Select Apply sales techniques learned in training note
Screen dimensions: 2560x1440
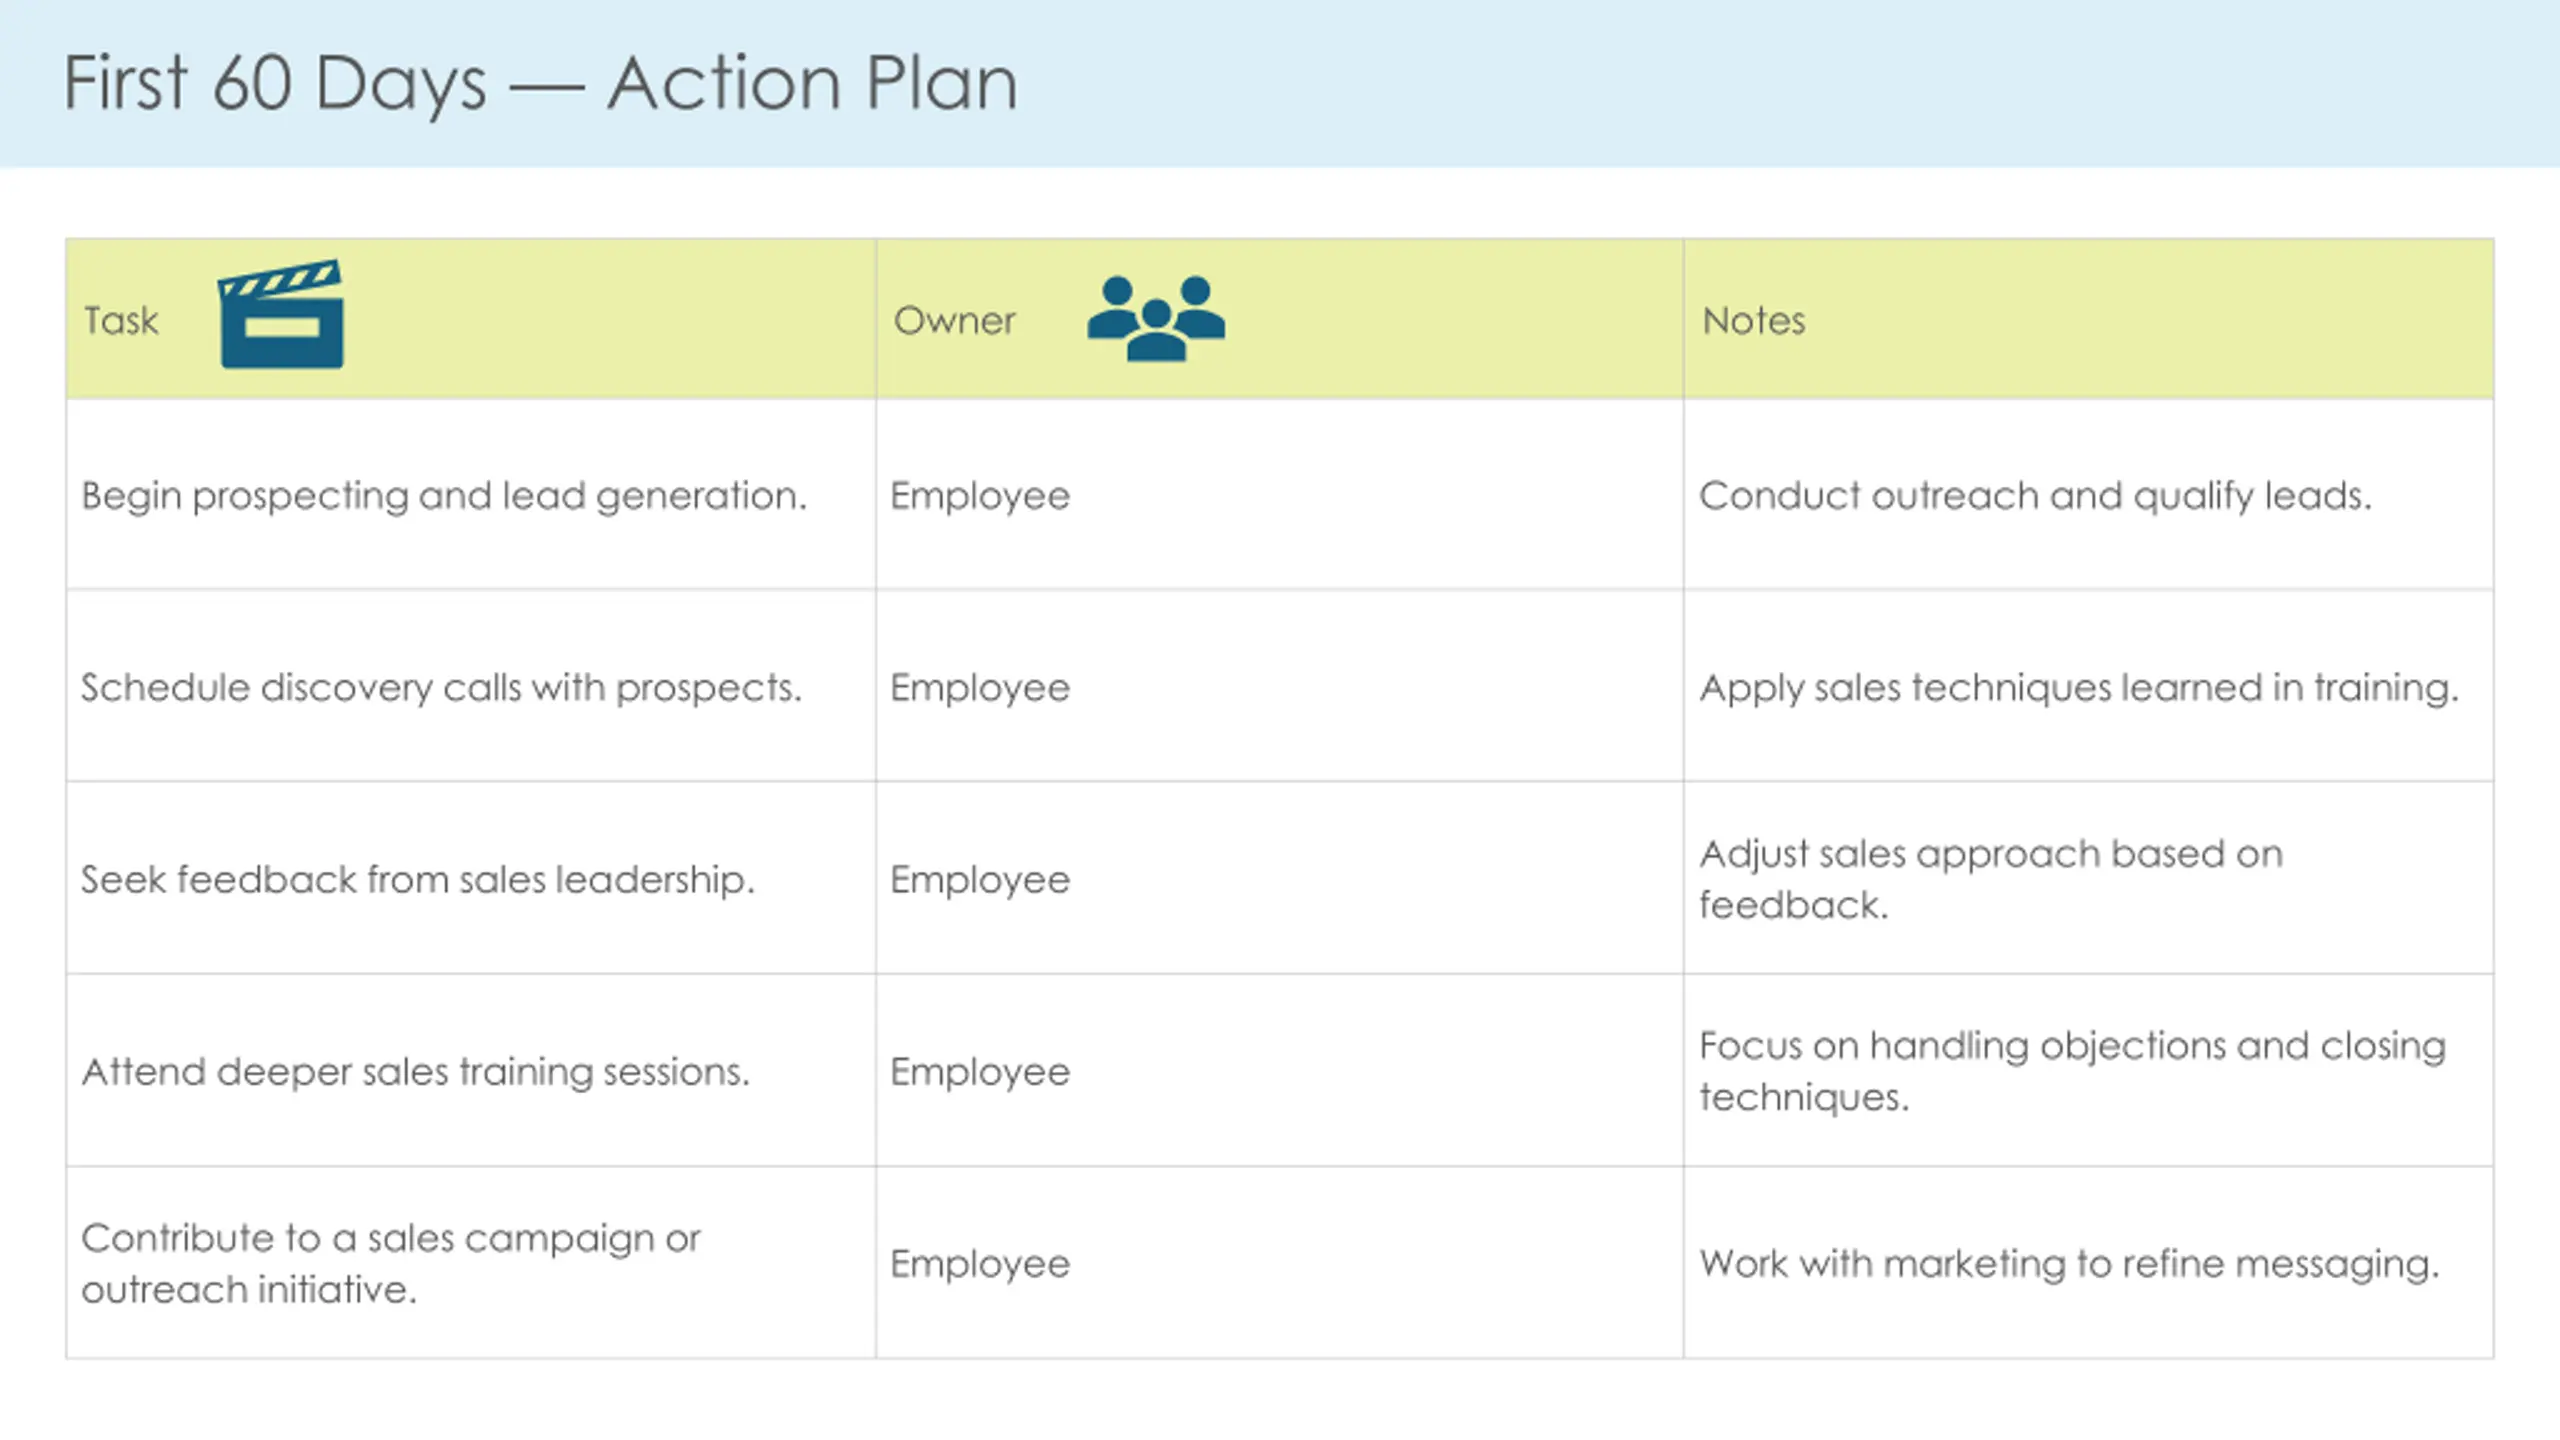pyautogui.click(x=2079, y=689)
